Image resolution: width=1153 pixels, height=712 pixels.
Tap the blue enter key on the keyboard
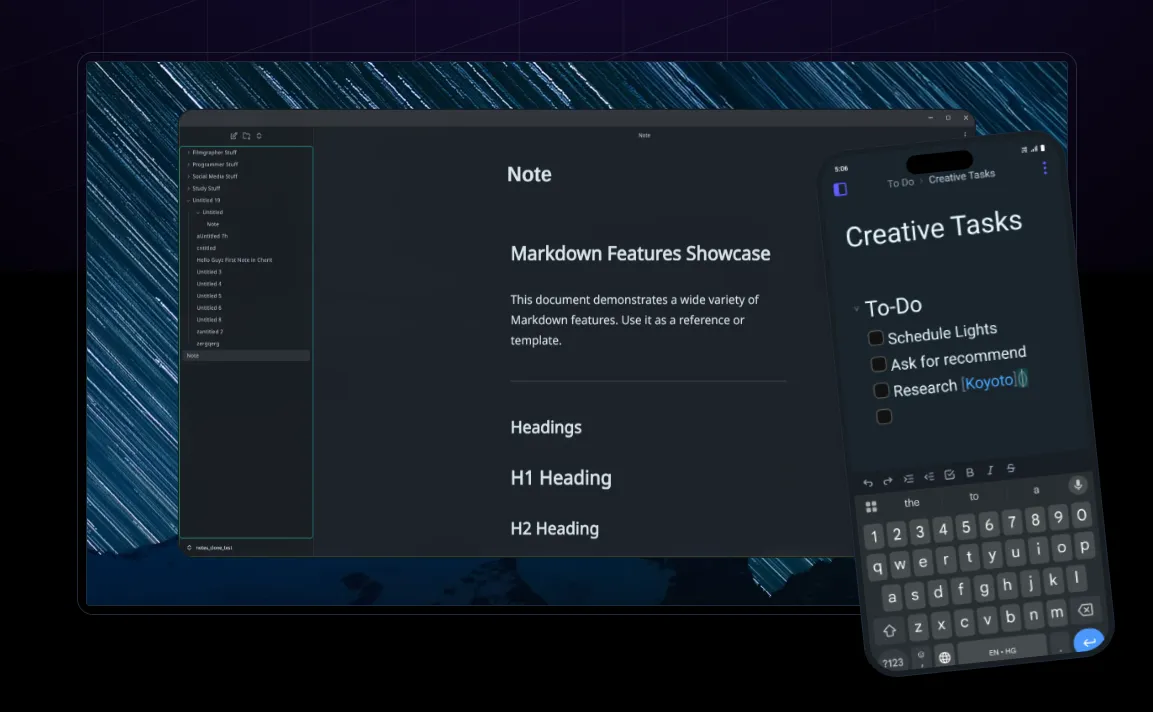point(1088,641)
